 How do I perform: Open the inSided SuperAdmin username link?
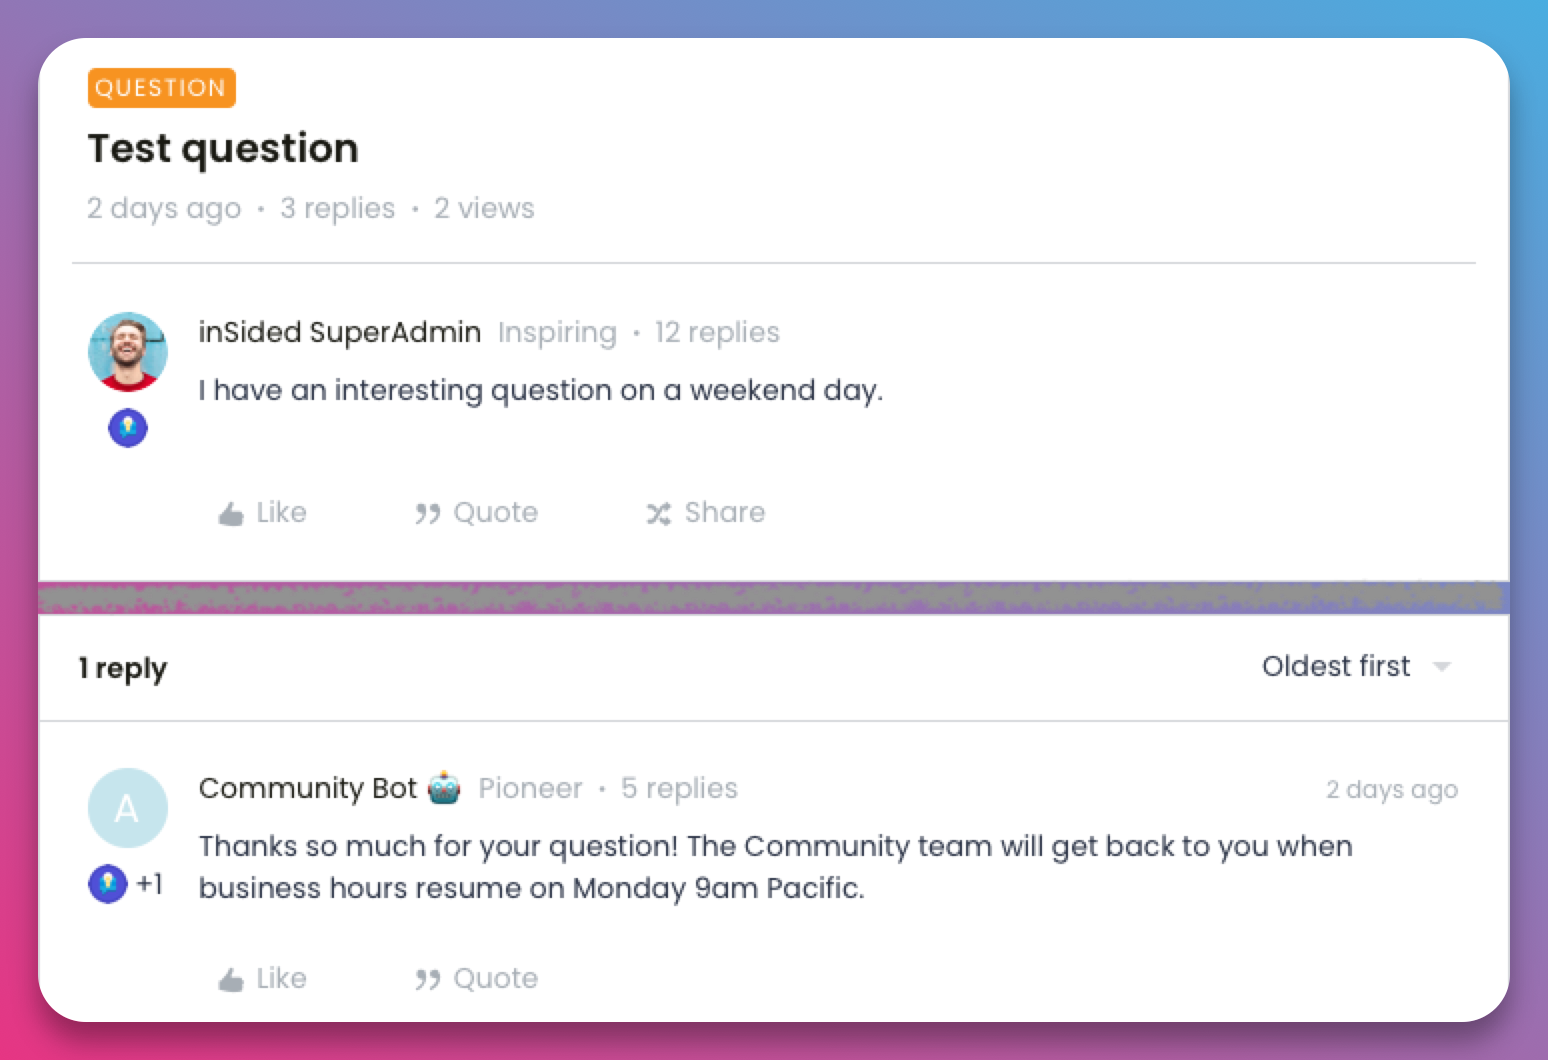(339, 332)
